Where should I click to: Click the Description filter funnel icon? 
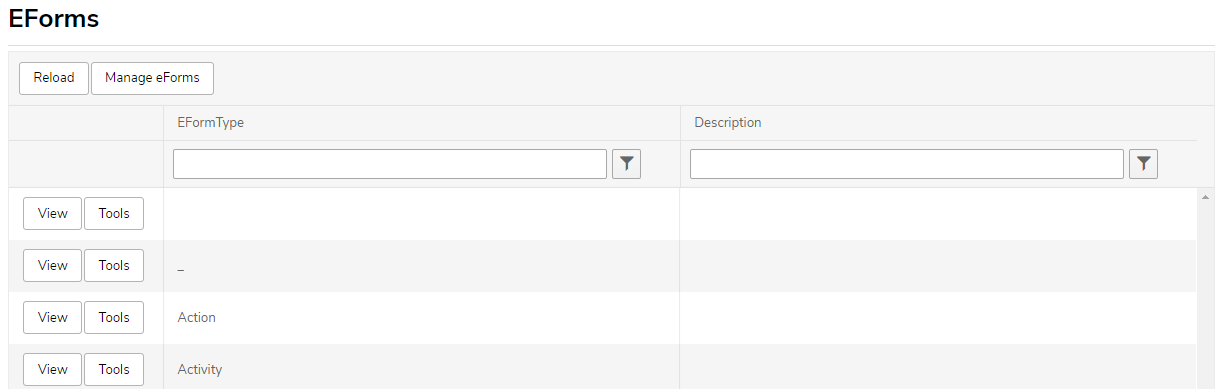[1143, 164]
